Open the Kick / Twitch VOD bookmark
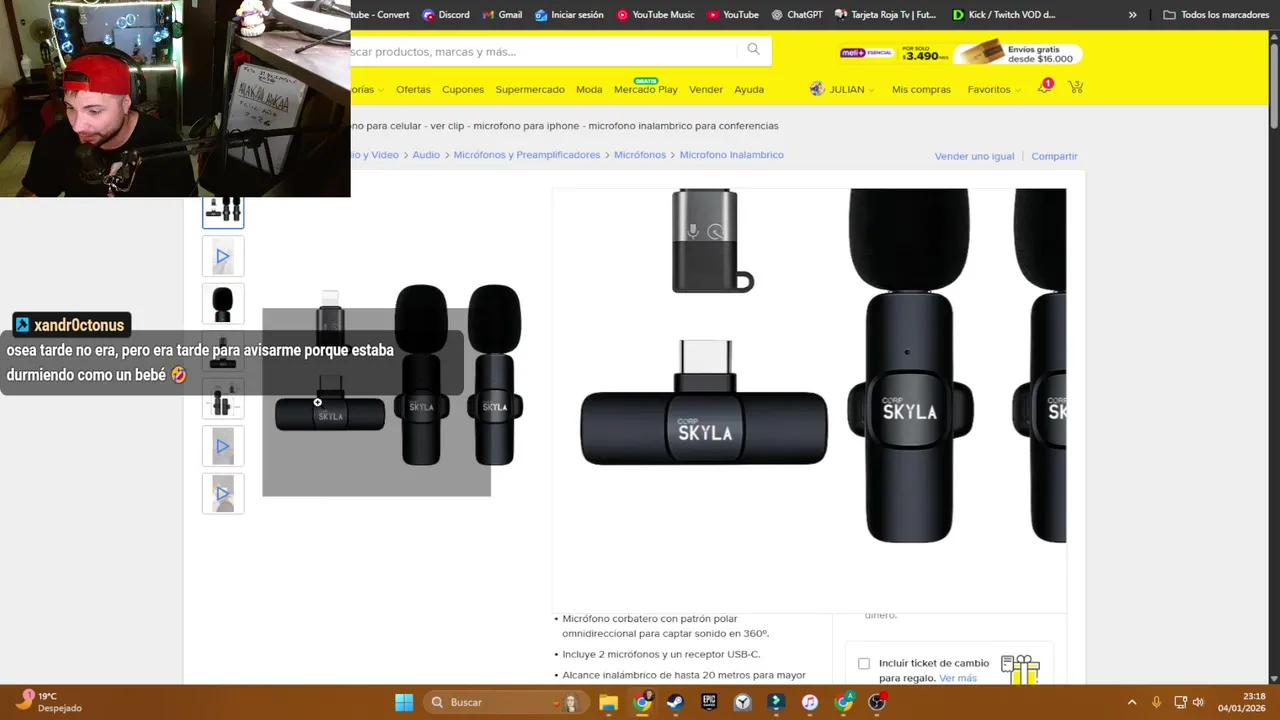Screen dimensions: 1280x720 click(x=1004, y=15)
